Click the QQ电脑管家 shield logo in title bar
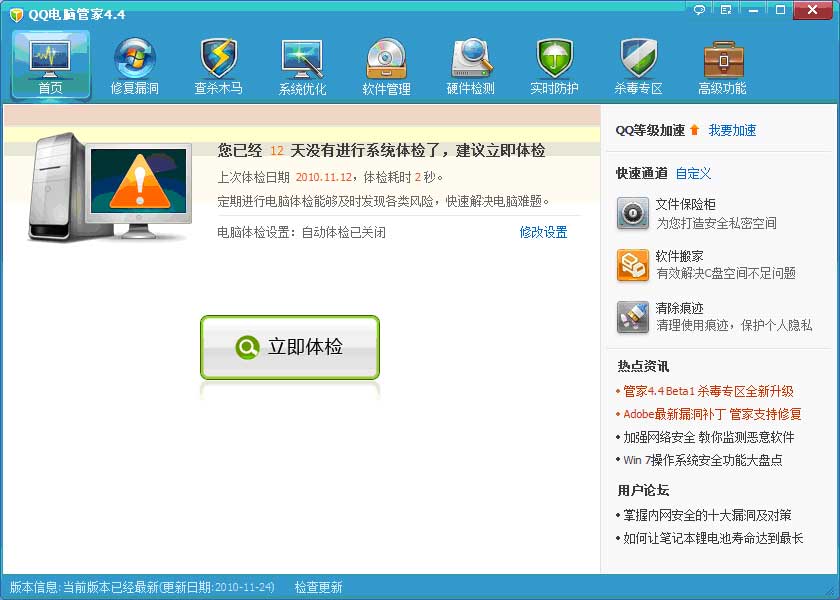Screen dimensions: 840x600 (17, 14)
